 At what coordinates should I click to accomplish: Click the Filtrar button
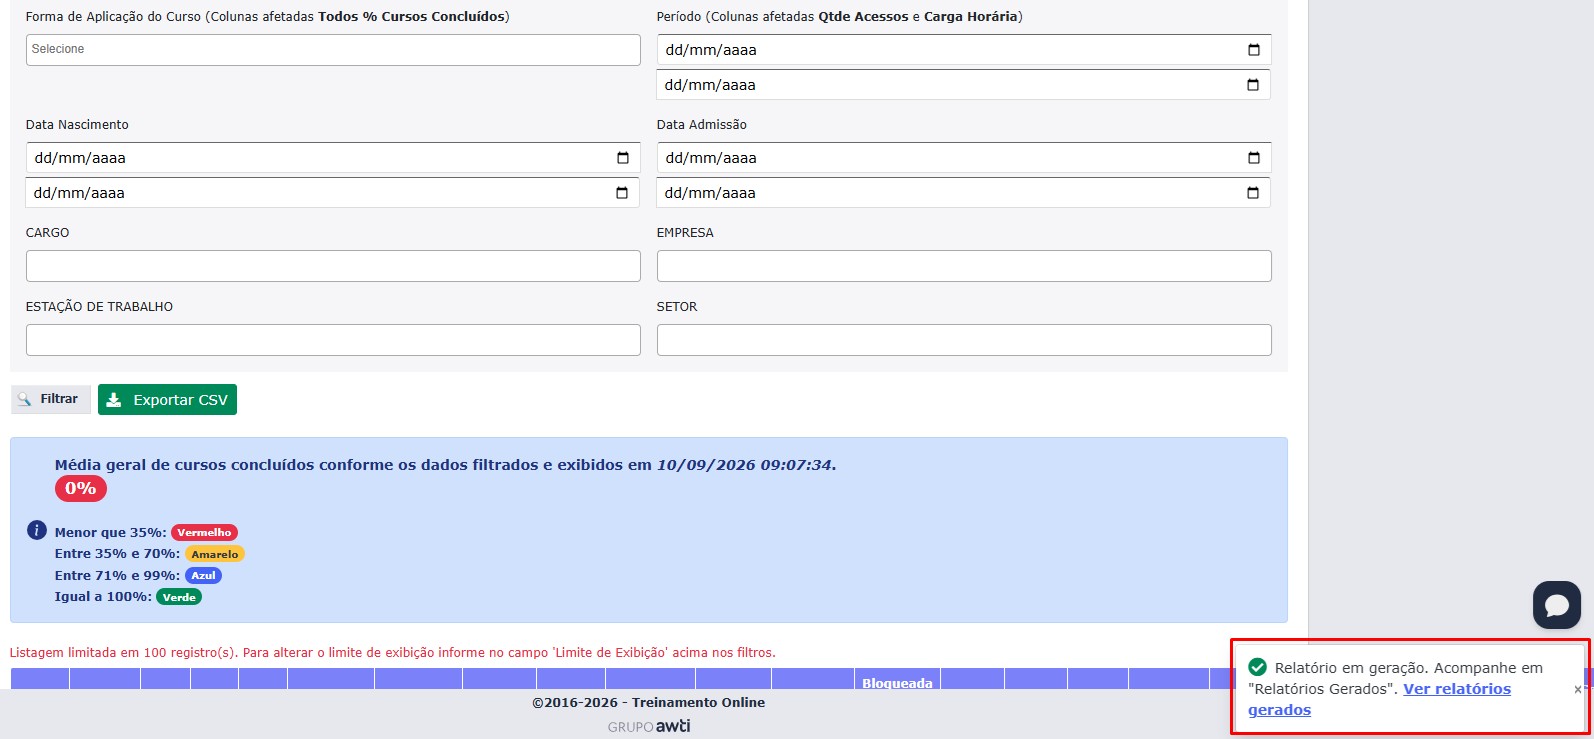pyautogui.click(x=51, y=399)
